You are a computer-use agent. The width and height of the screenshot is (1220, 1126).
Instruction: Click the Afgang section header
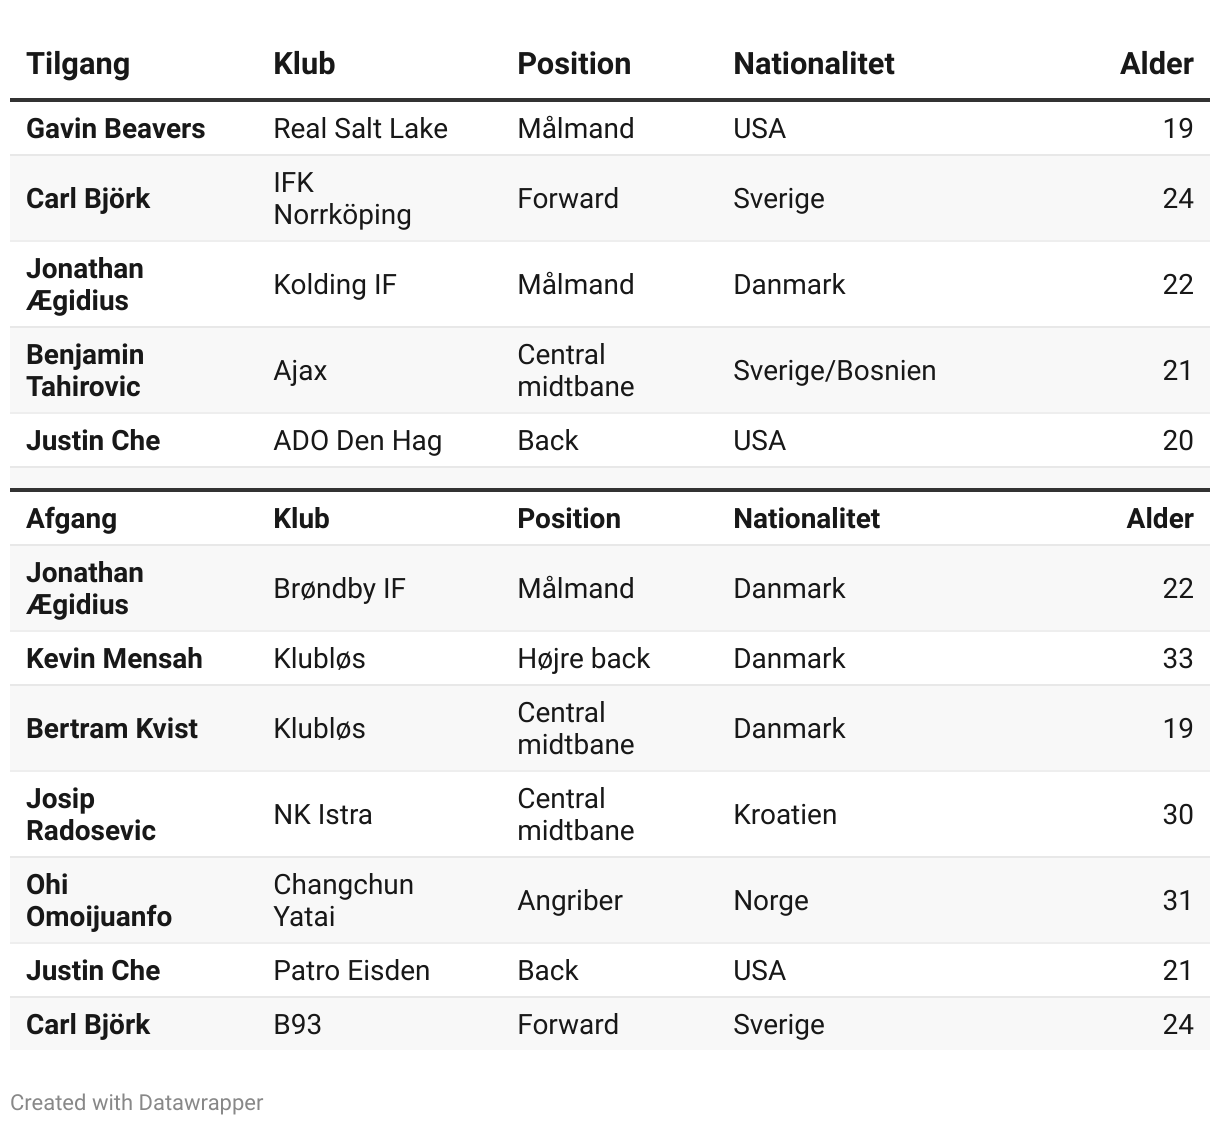(x=71, y=518)
